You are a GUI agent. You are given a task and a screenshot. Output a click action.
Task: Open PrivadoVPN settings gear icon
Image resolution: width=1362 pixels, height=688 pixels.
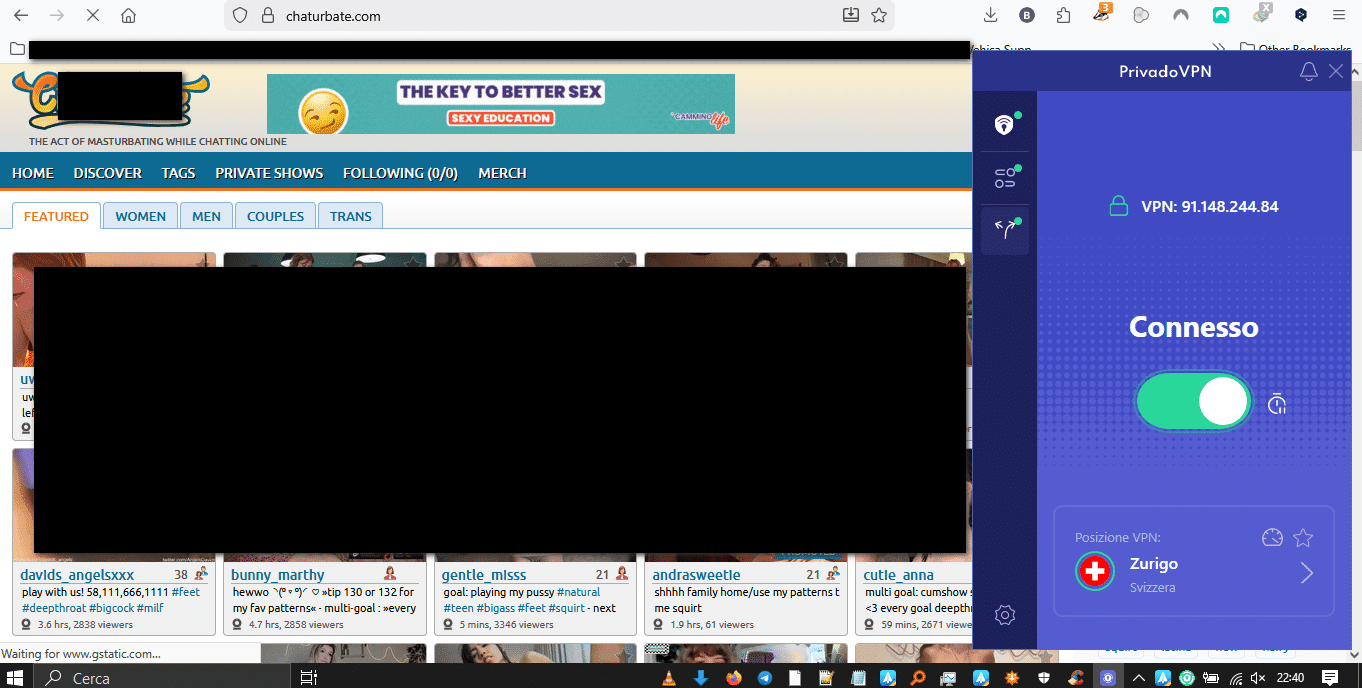[x=1005, y=615]
